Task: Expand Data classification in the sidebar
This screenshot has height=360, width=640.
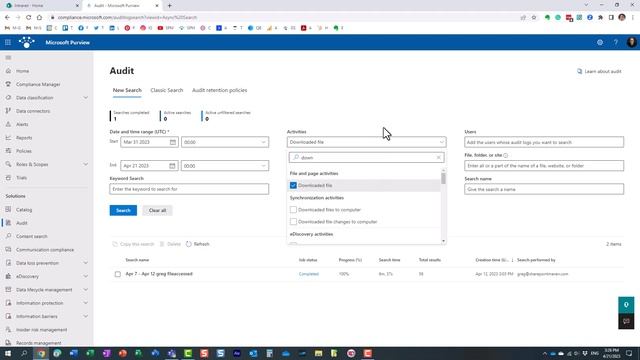Action: tap(86, 98)
